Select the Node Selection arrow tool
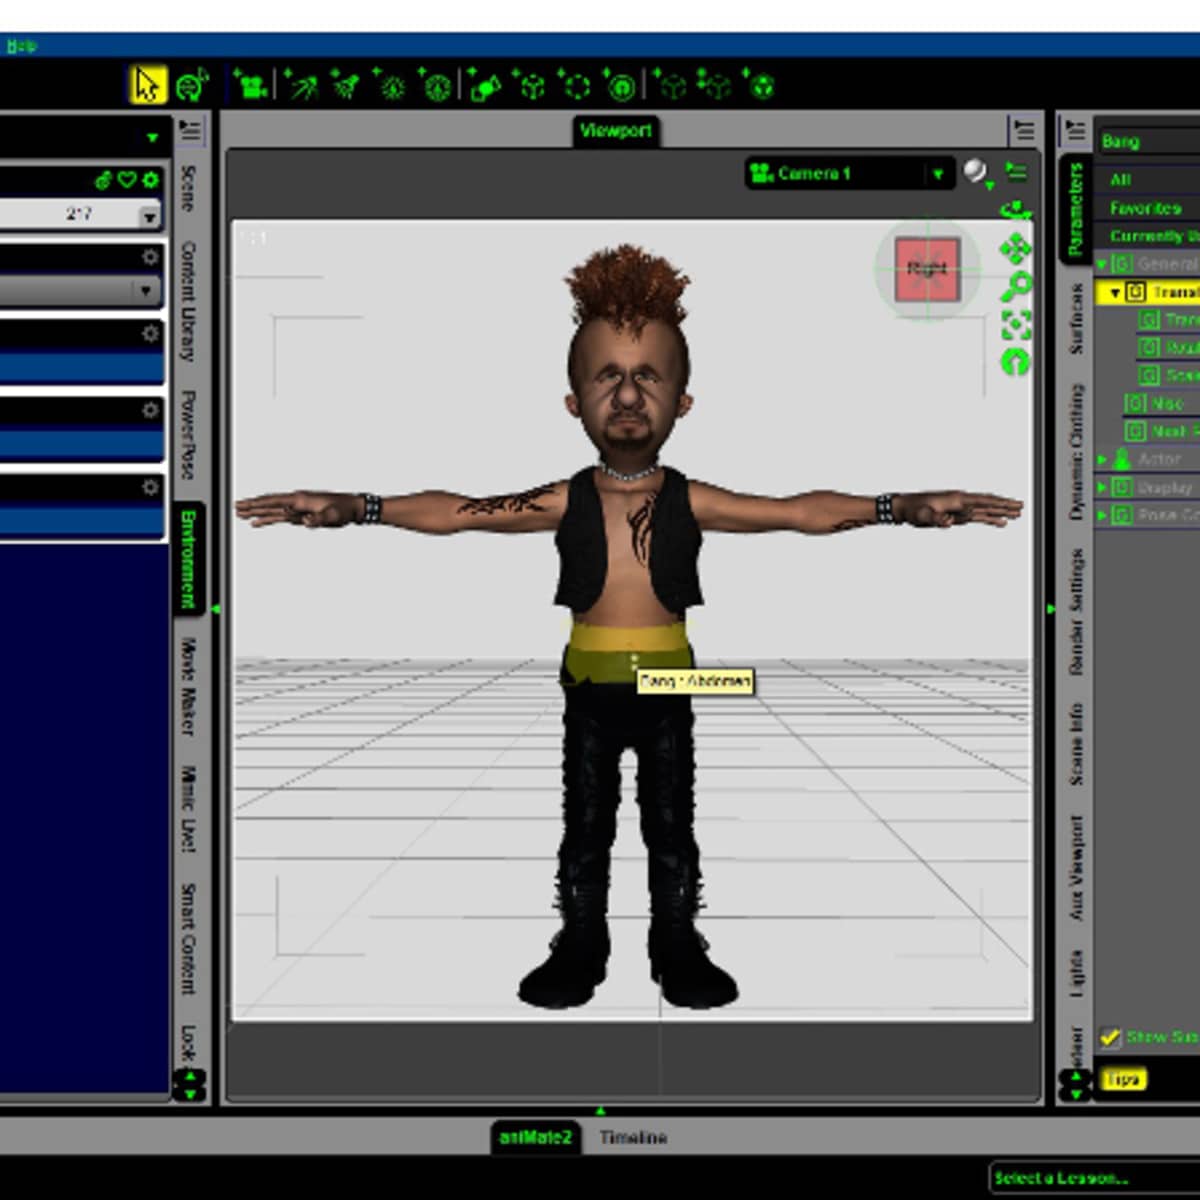The image size is (1200, 1200). tap(147, 85)
